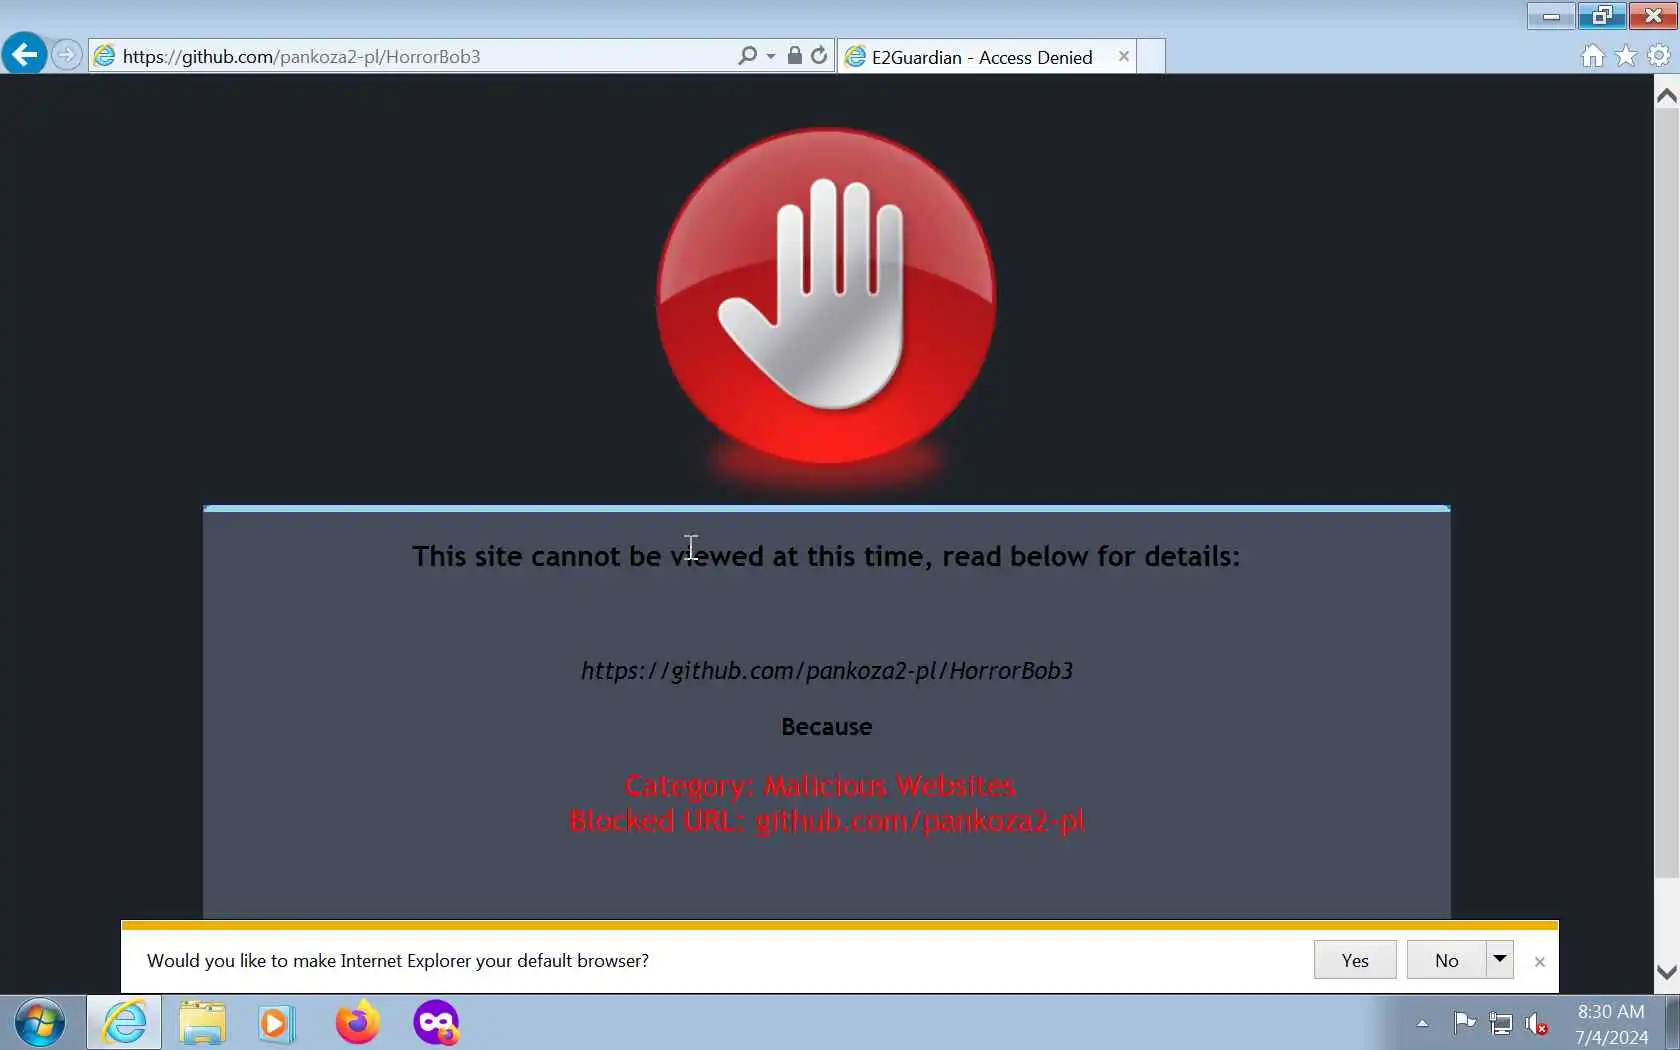The image size is (1680, 1050).
Task: Open the purple mask app taskbar icon
Action: click(x=437, y=1023)
